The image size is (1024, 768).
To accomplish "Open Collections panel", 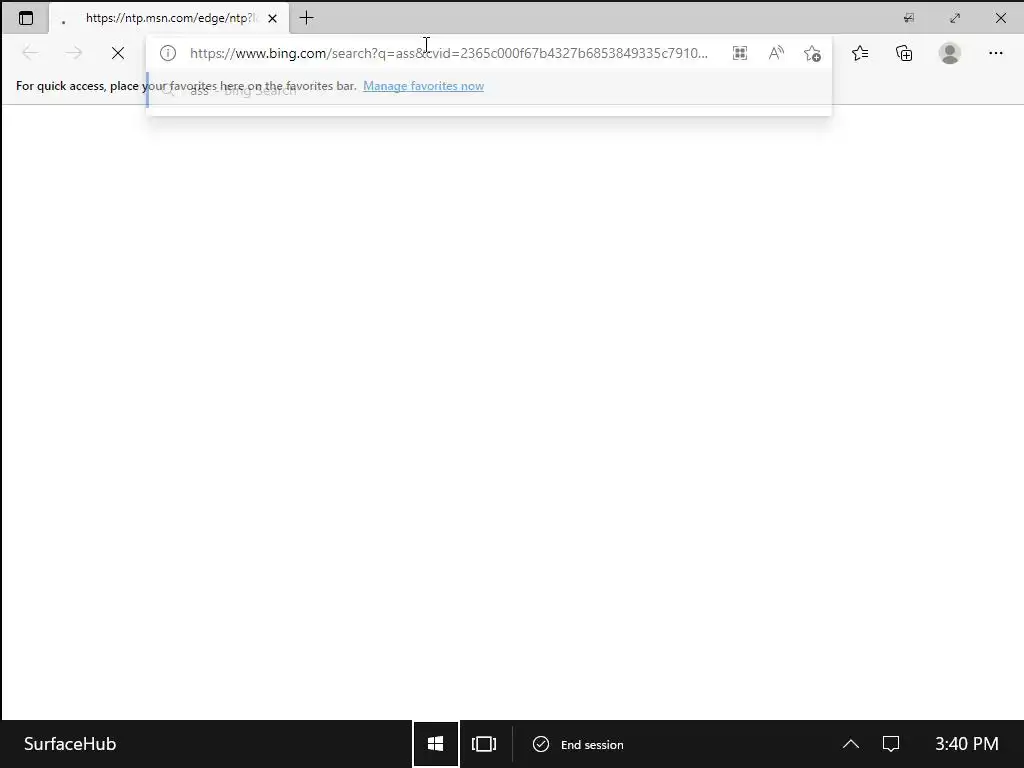I will click(904, 53).
